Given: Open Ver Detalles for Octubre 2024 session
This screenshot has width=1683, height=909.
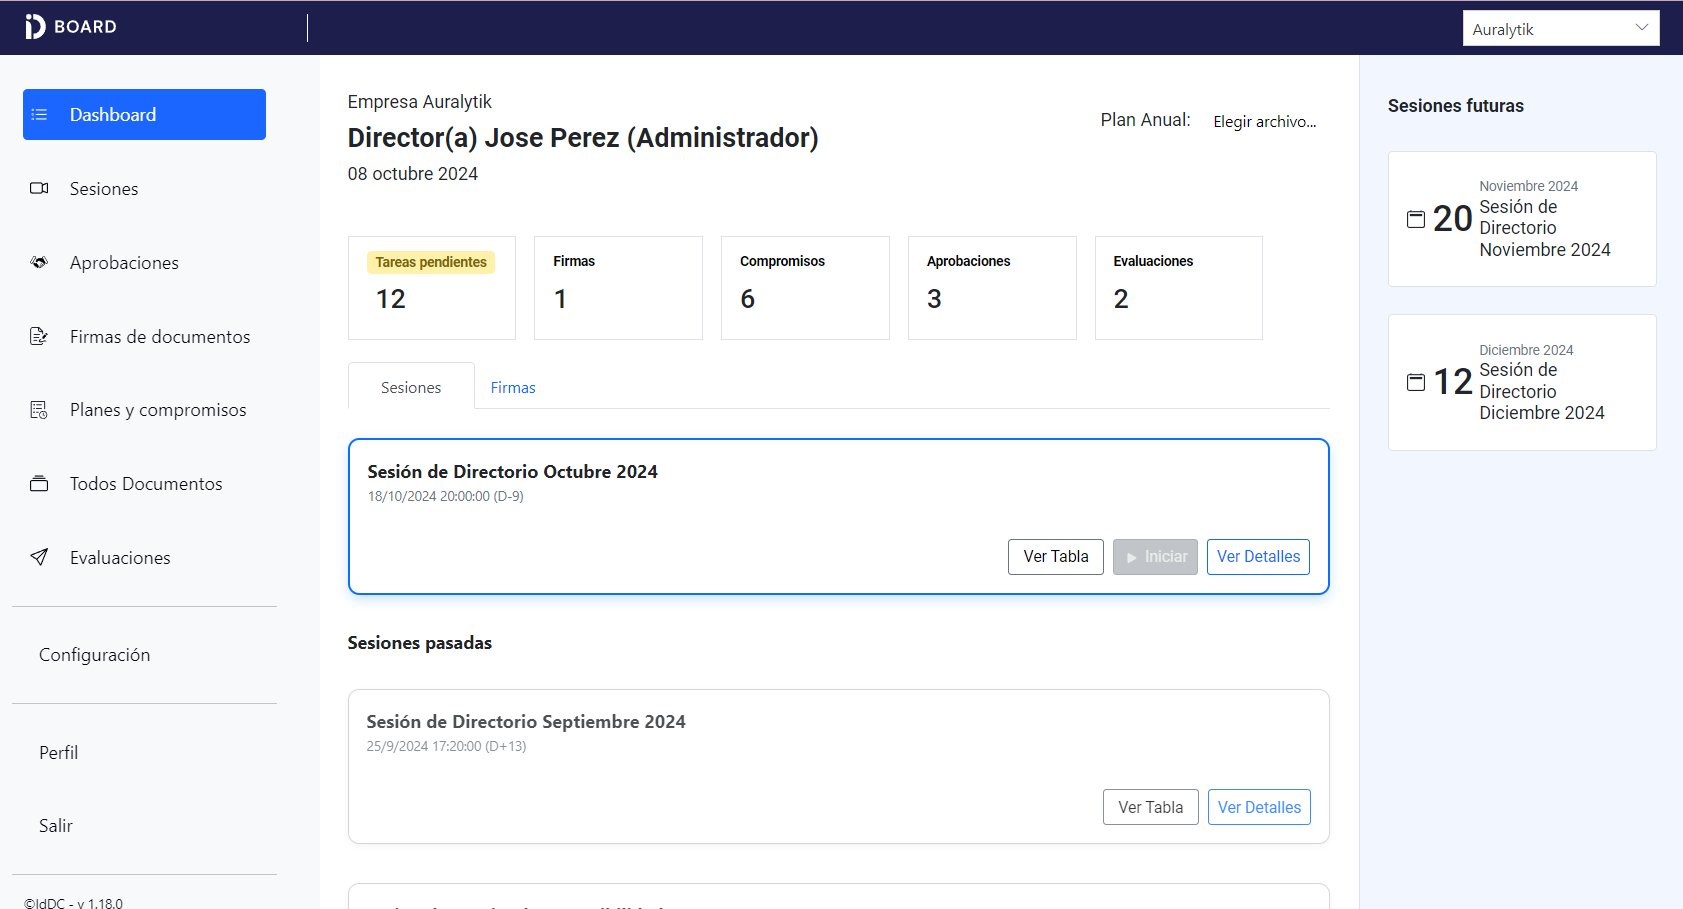Looking at the screenshot, I should pos(1258,557).
